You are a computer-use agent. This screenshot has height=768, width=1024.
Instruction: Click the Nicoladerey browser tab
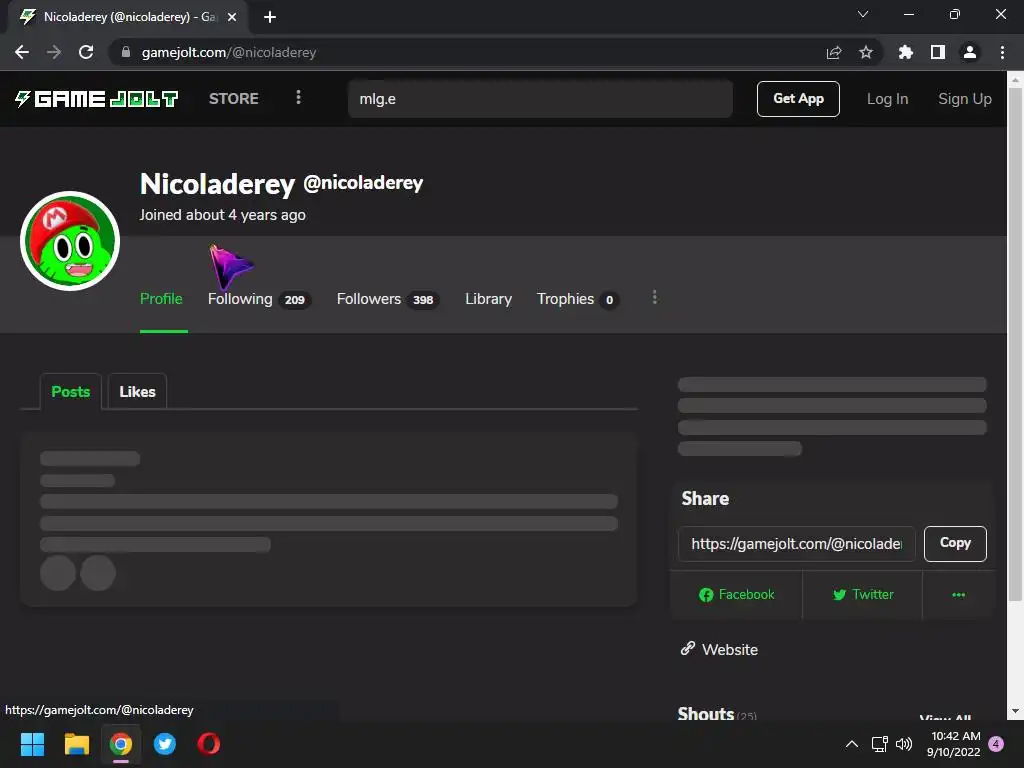[x=127, y=17]
